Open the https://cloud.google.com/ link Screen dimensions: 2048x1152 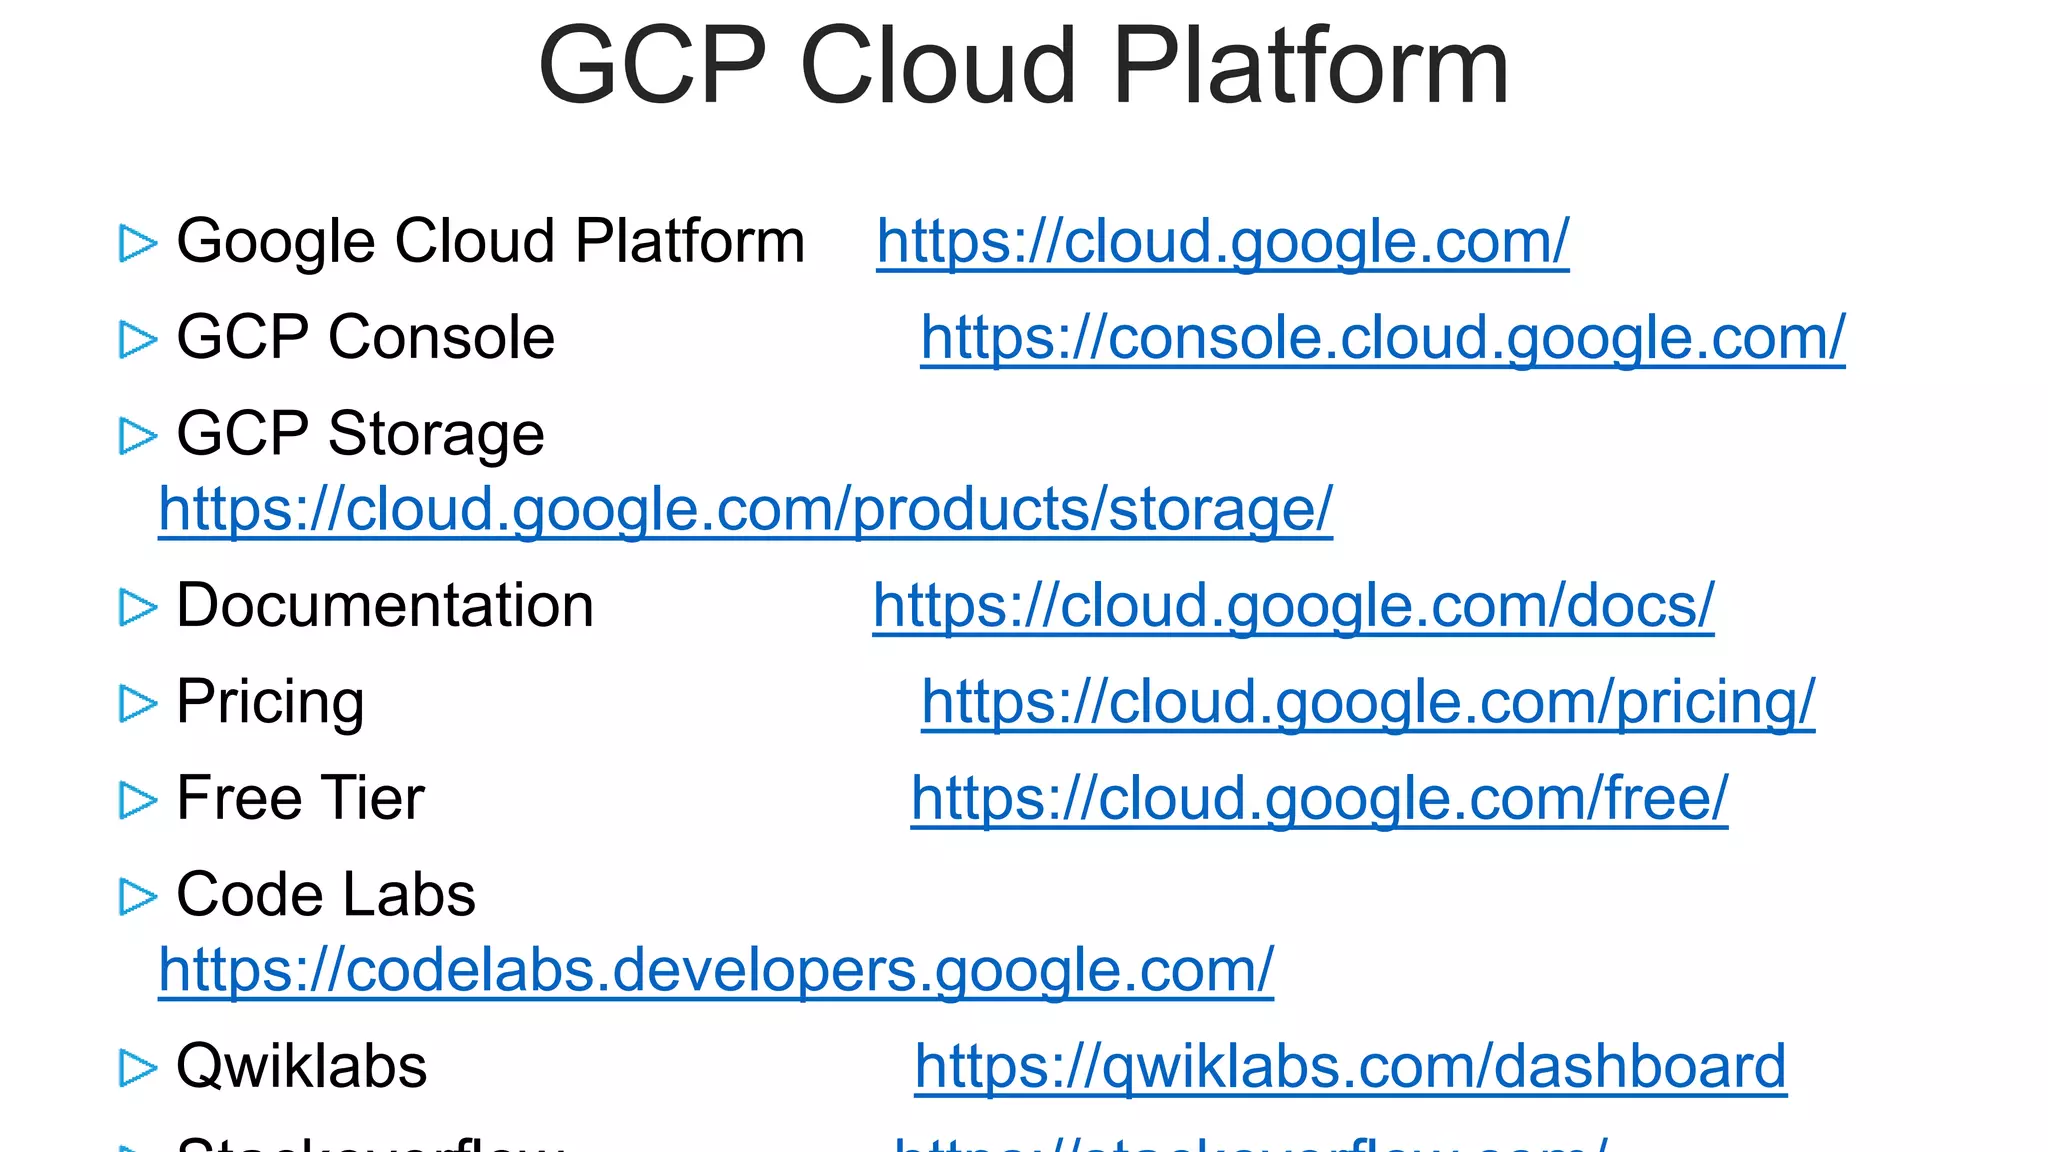point(1222,242)
